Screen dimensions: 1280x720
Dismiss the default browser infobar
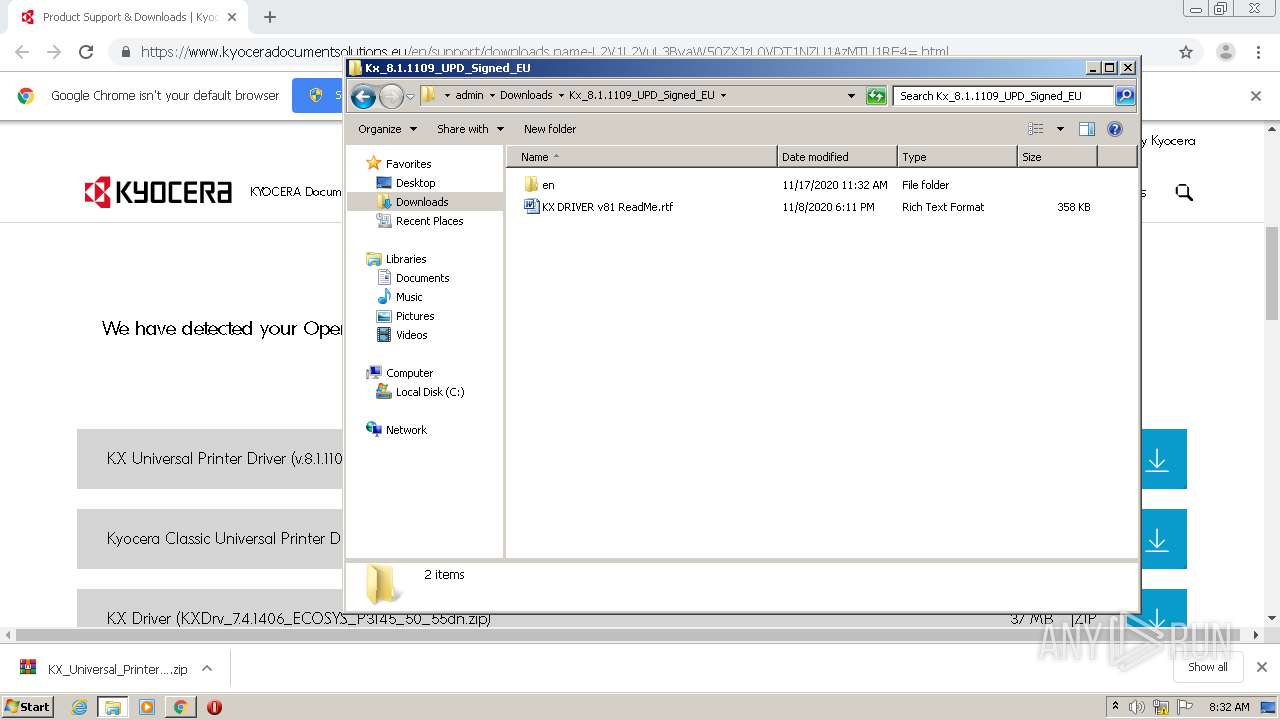click(1256, 96)
